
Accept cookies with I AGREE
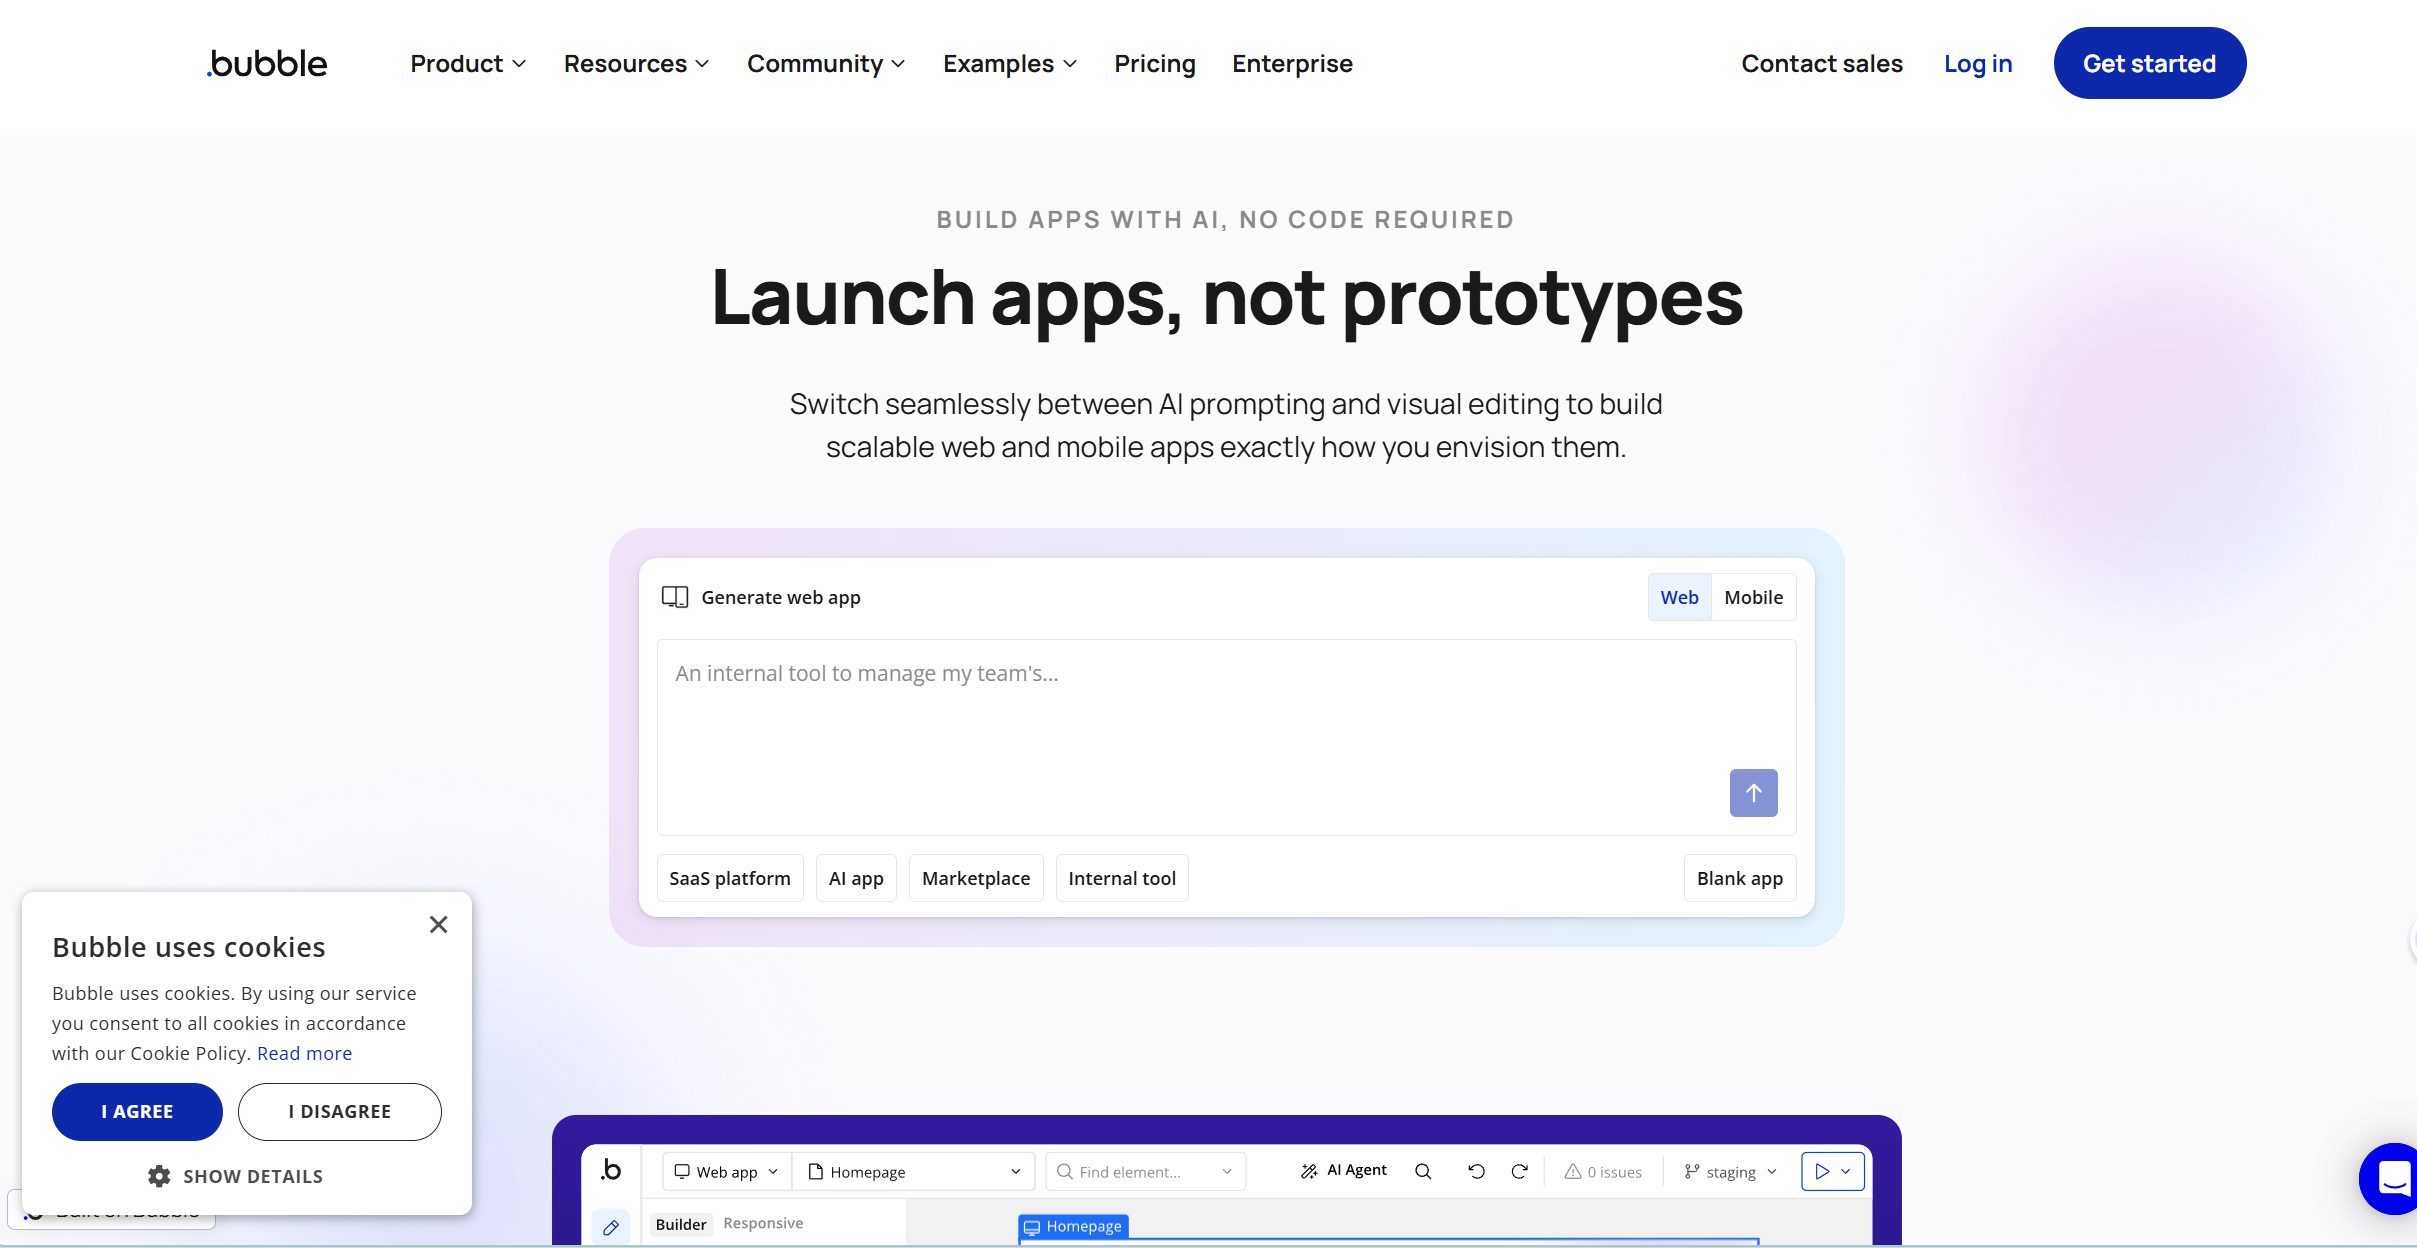137,1112
